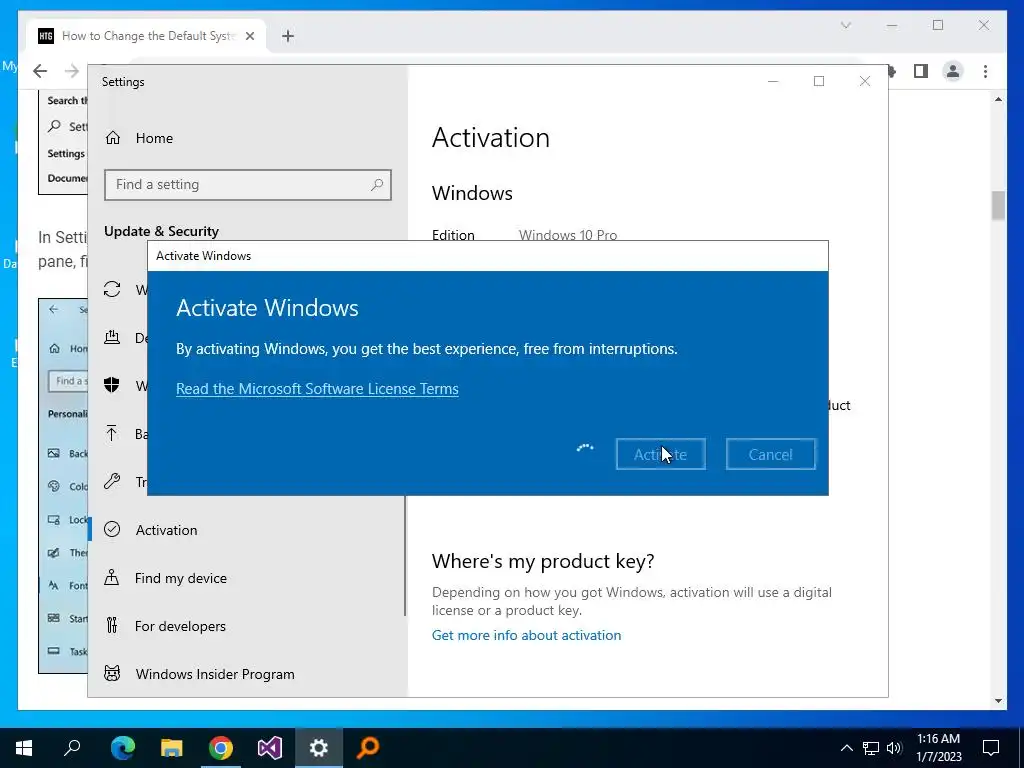
Task: Click the Activation checkmark circle icon
Action: tap(112, 529)
